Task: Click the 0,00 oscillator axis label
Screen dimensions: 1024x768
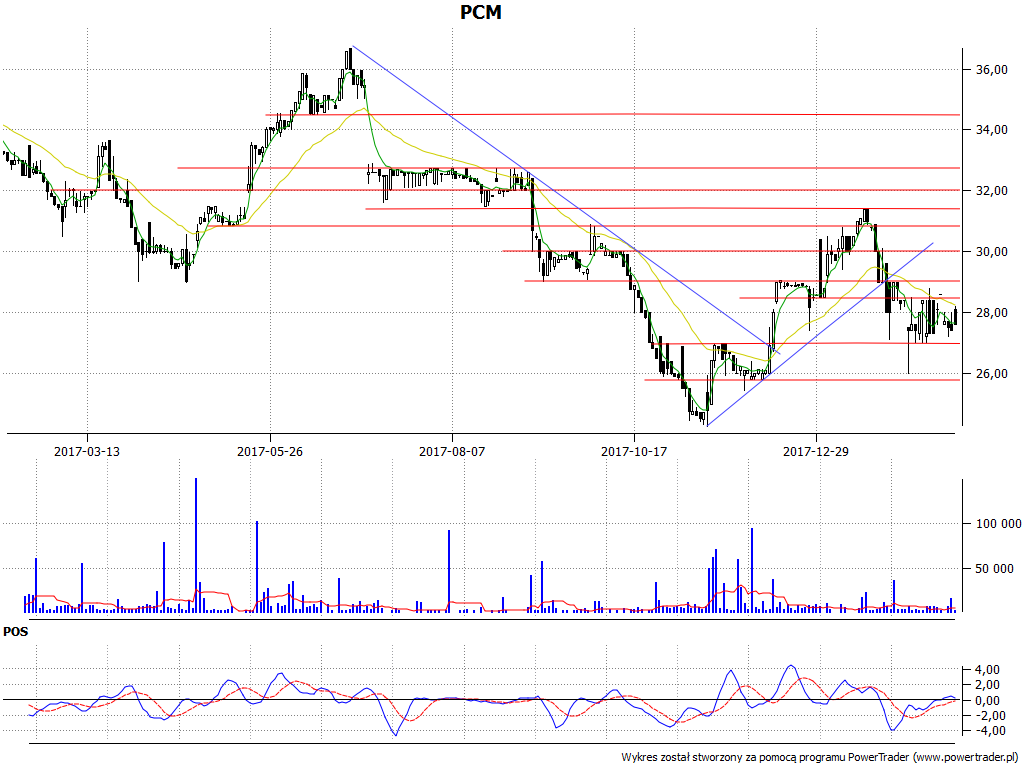Action: point(986,700)
